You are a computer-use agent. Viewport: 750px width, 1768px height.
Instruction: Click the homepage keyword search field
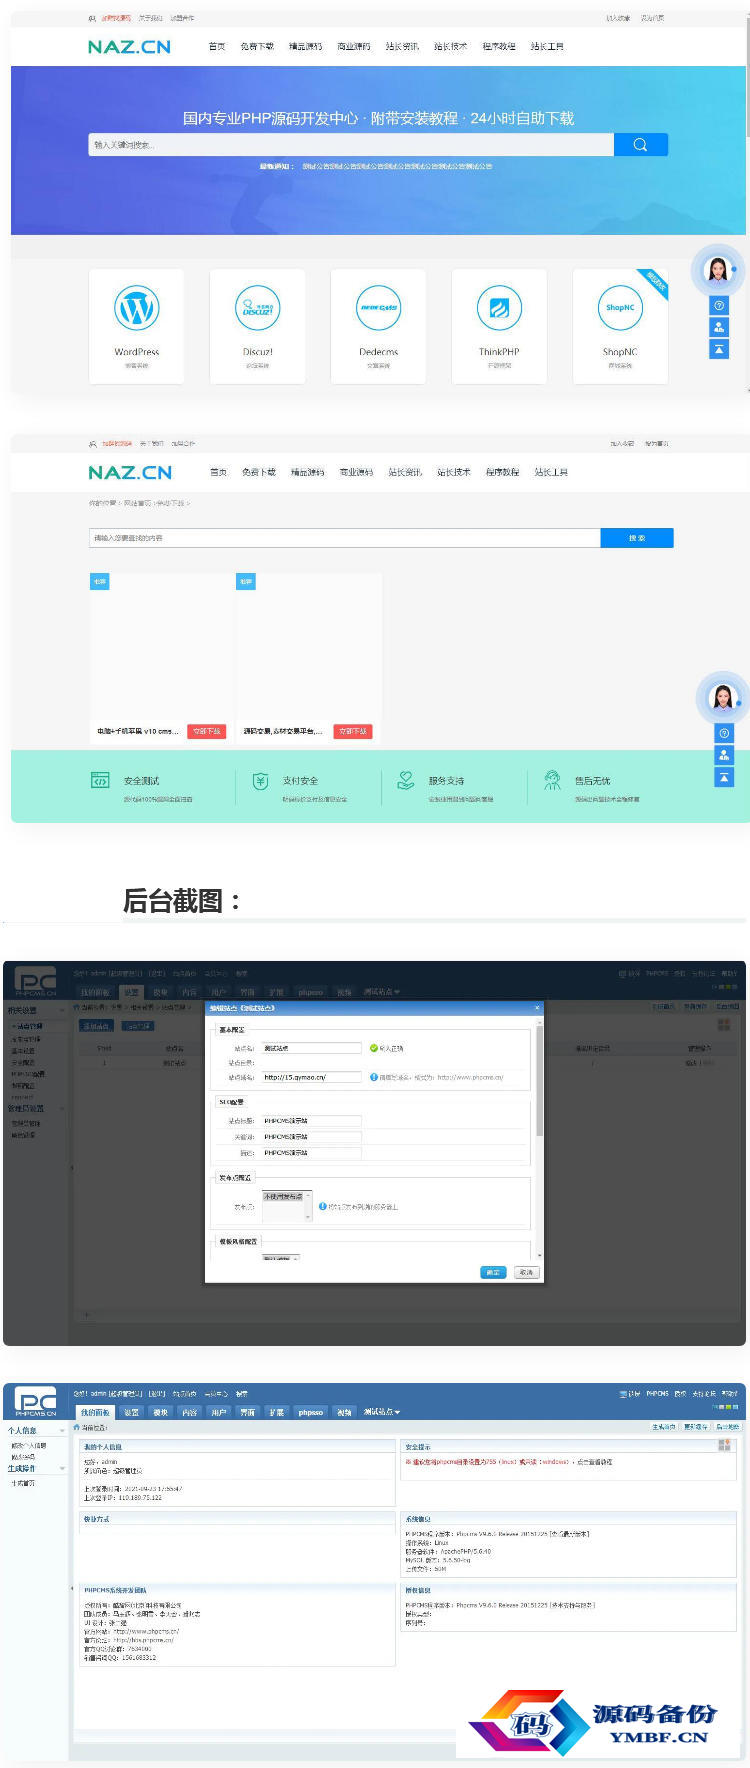351,145
